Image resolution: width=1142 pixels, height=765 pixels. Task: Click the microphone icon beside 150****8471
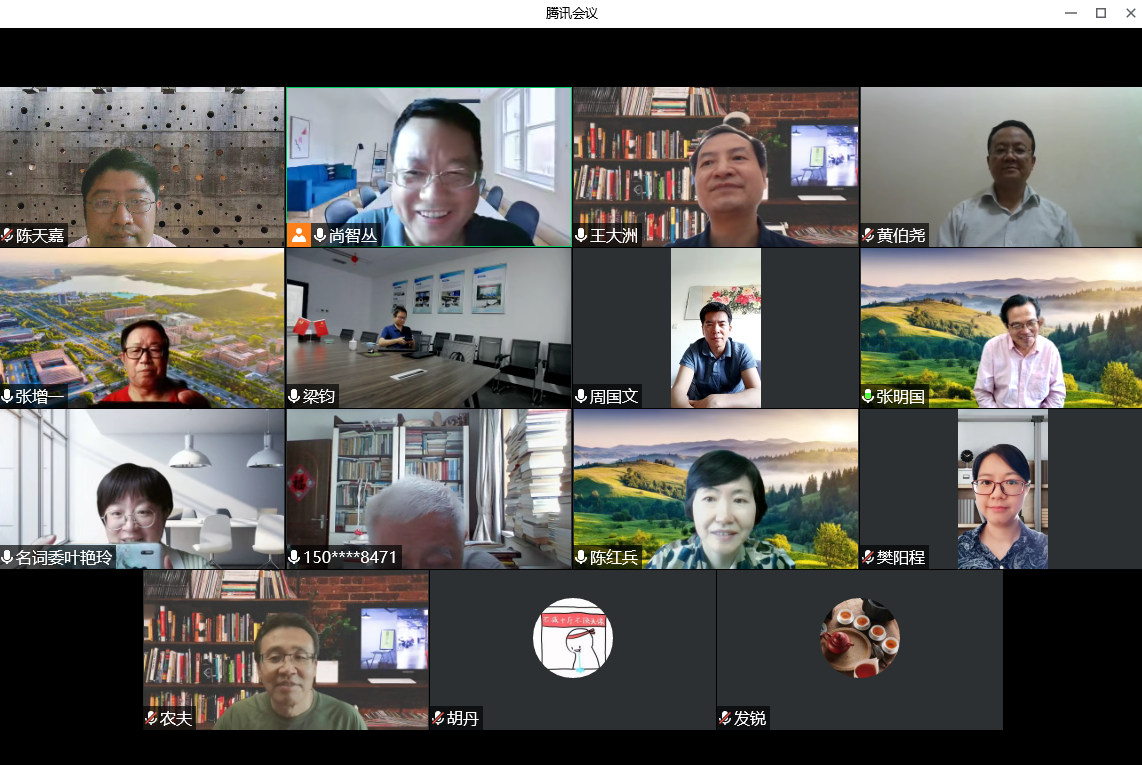pos(294,558)
